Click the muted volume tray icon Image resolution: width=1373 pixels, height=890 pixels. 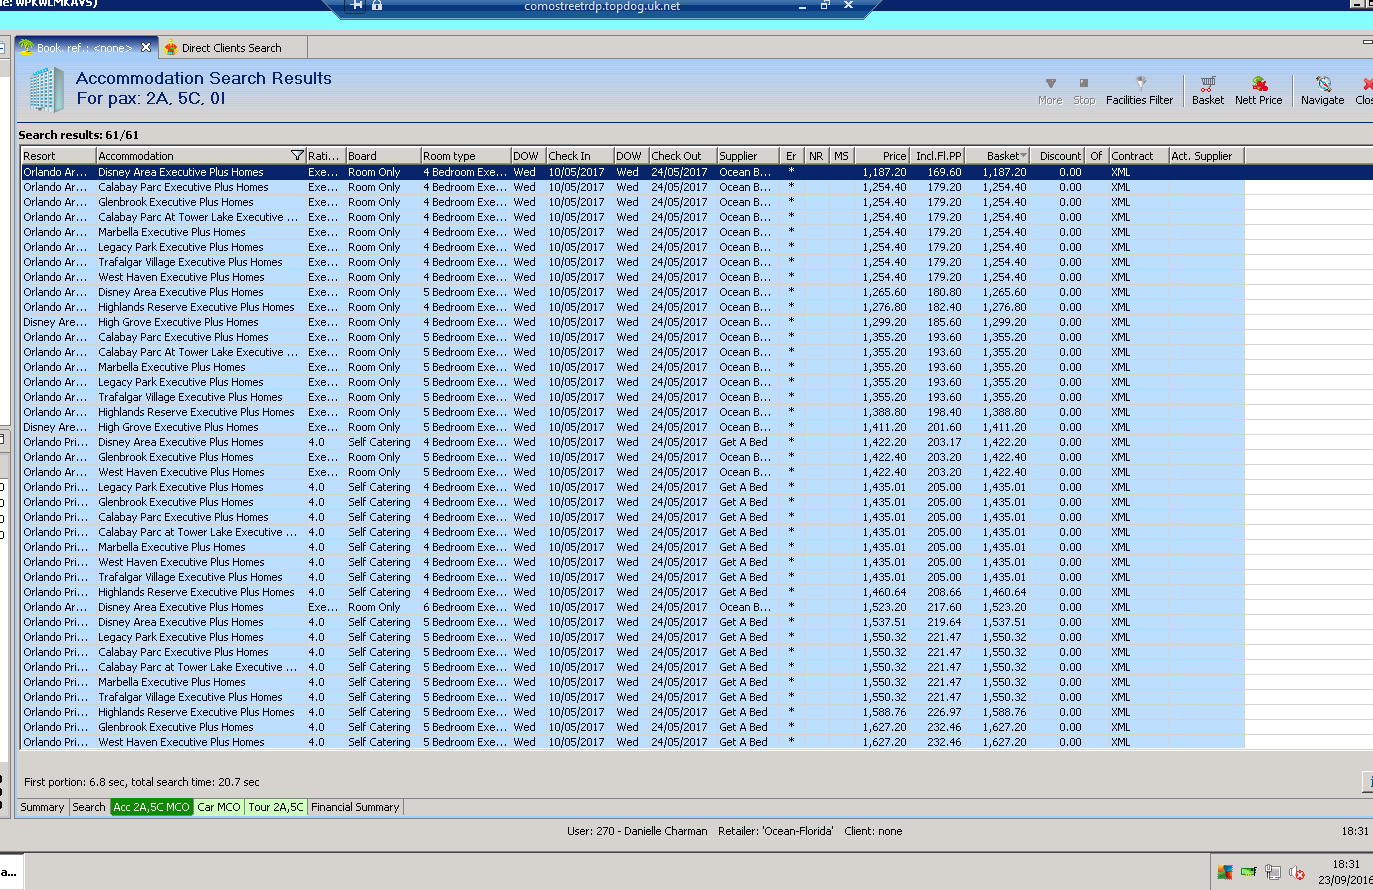(x=1297, y=872)
